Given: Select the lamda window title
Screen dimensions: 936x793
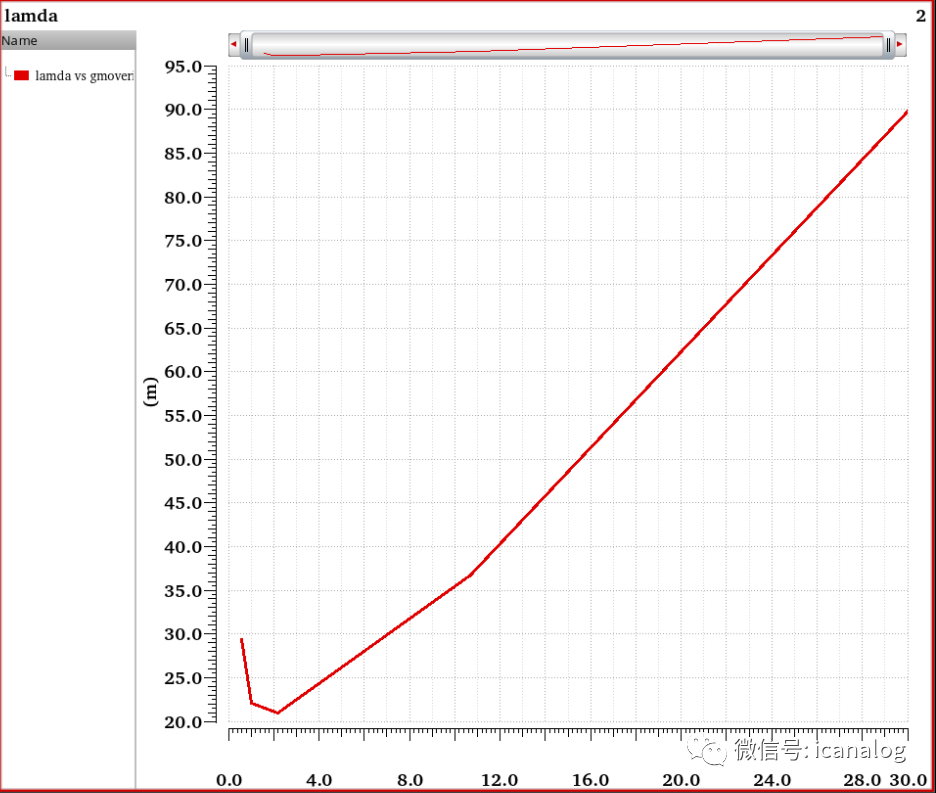Looking at the screenshot, I should click(x=31, y=16).
